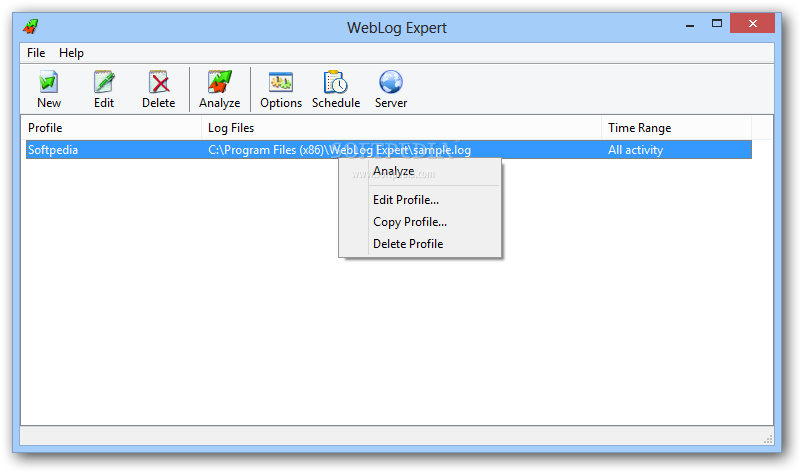The image size is (802, 473).
Task: Choose Delete Profile in context menu
Action: click(419, 244)
